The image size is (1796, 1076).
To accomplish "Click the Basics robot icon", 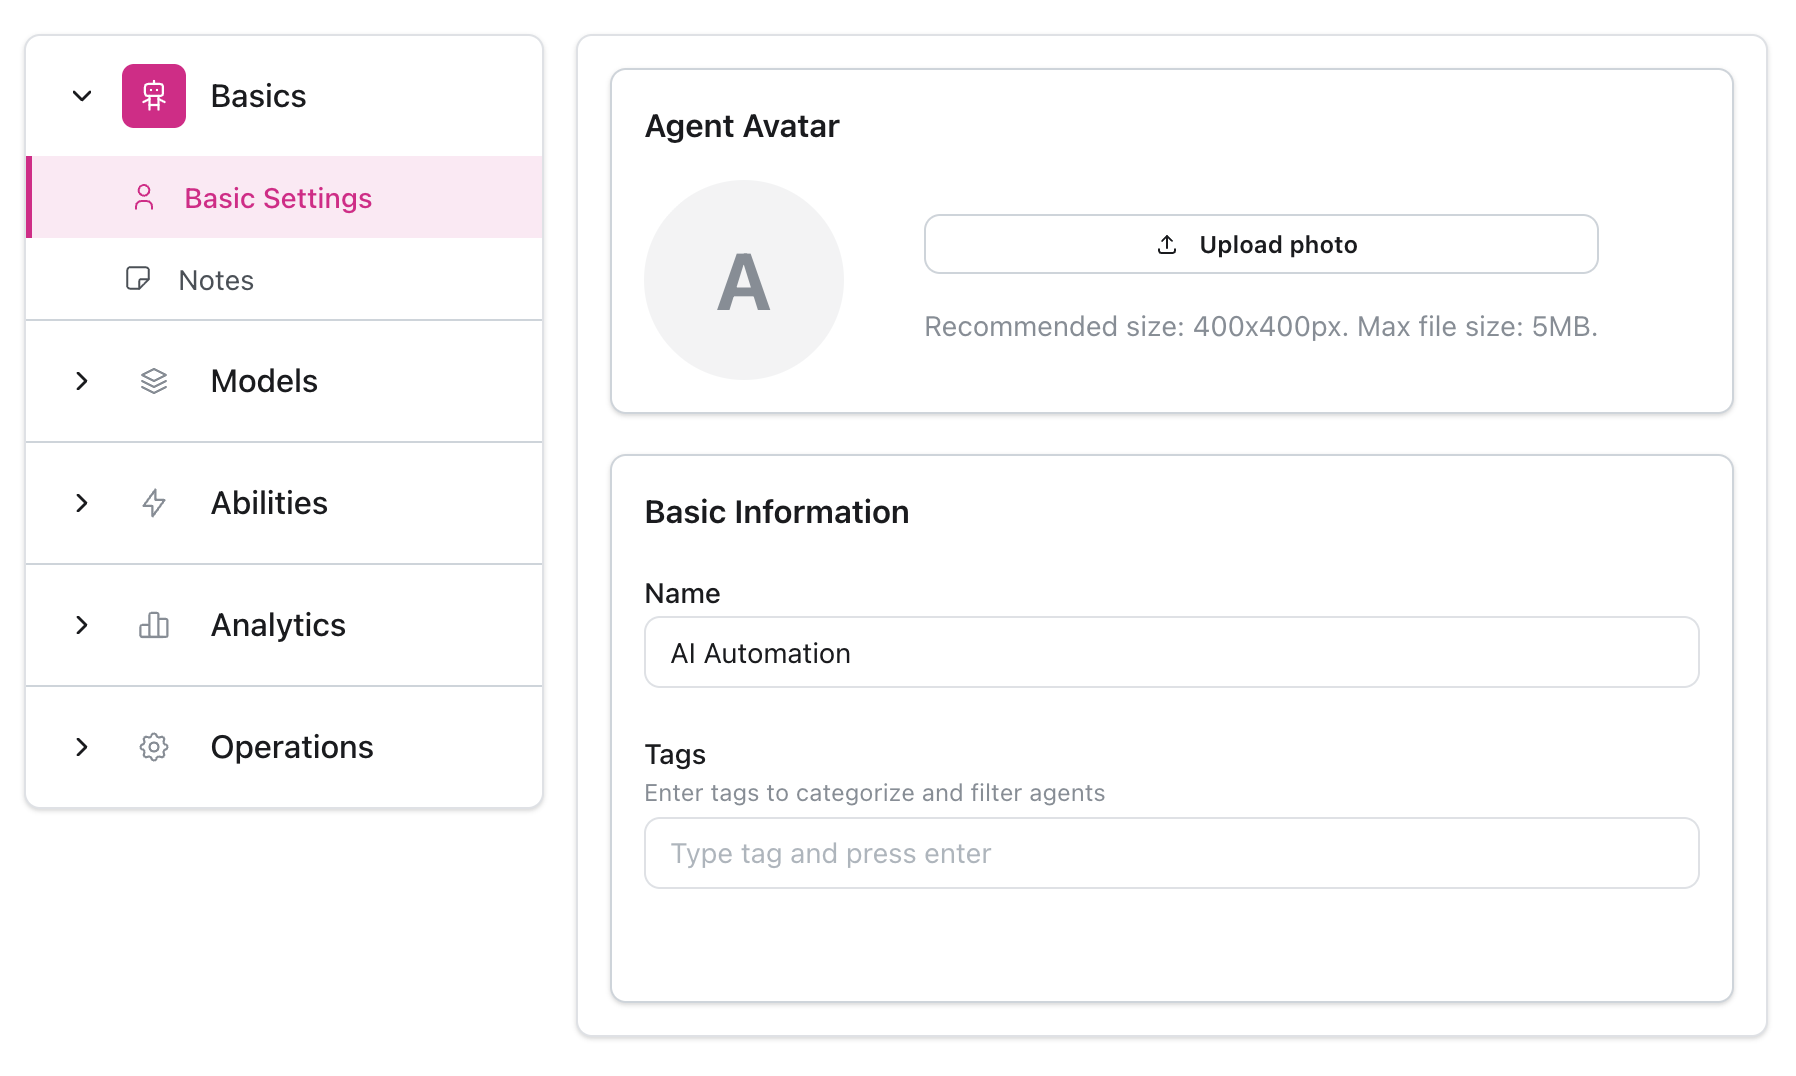I will [153, 96].
